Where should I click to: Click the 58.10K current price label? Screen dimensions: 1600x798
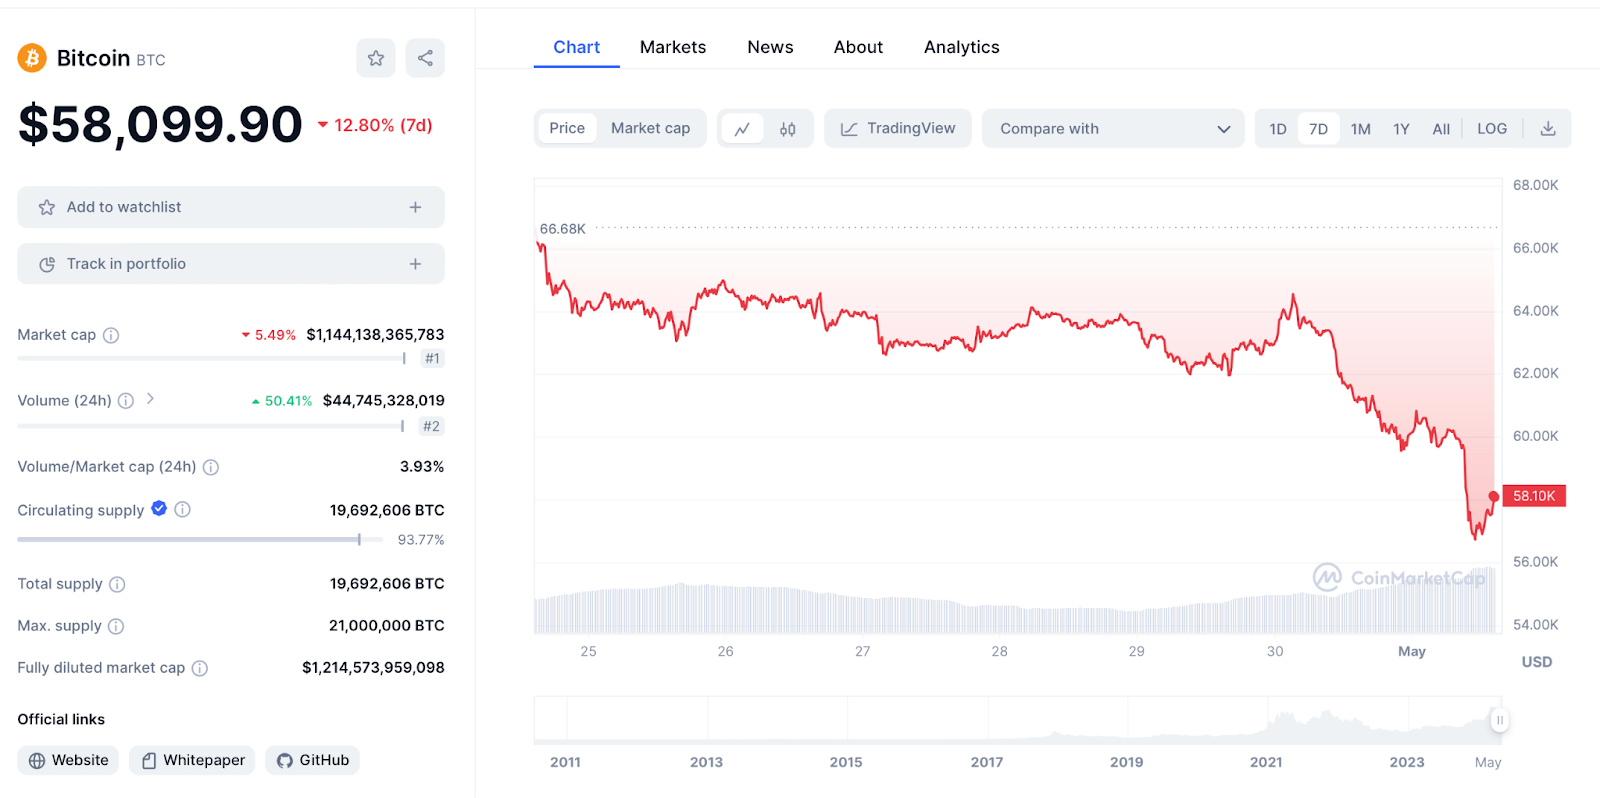click(1534, 496)
